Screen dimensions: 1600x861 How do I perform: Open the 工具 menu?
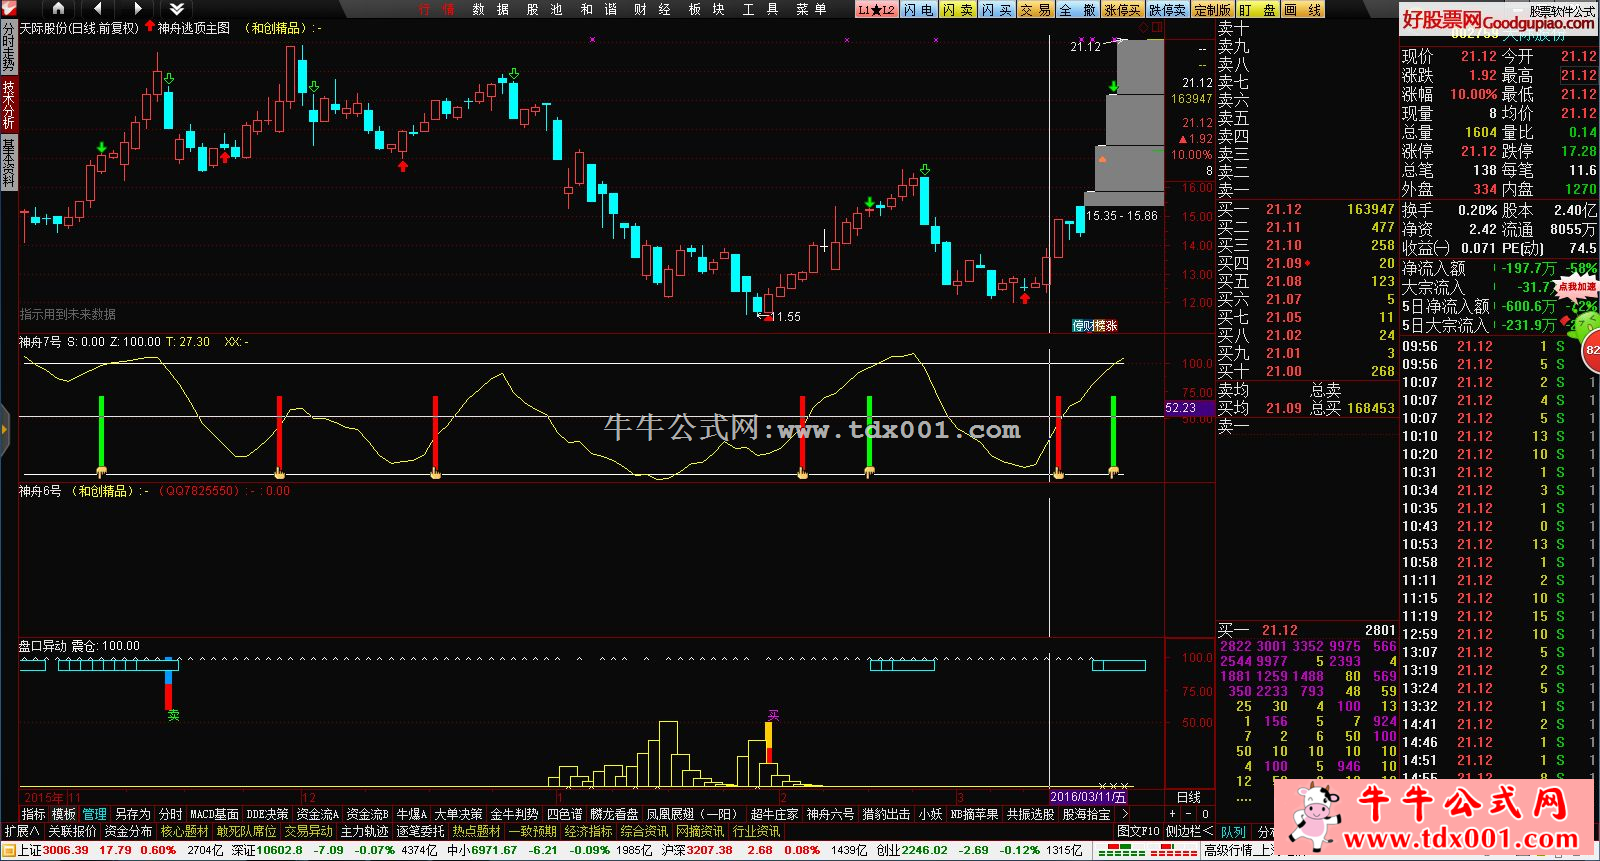760,9
